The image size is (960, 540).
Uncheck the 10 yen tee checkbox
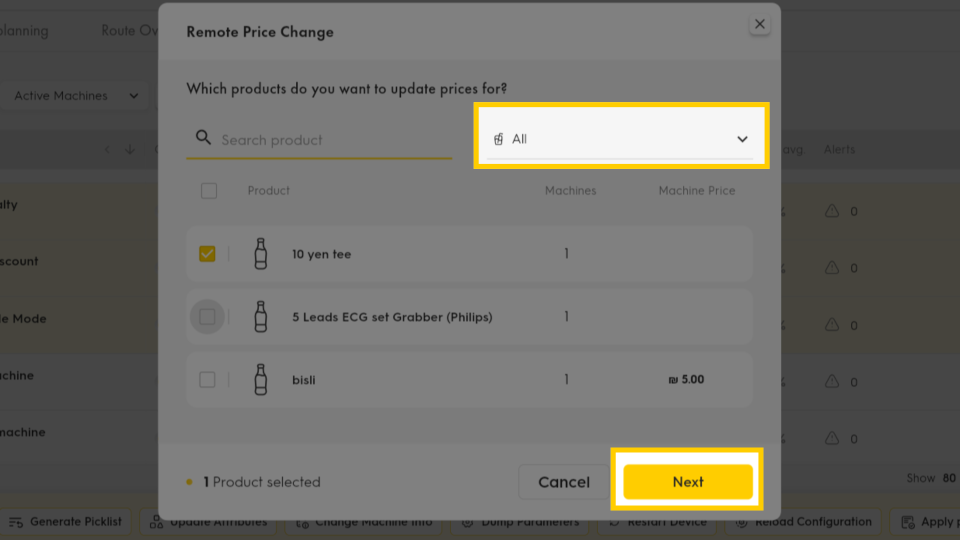[207, 253]
